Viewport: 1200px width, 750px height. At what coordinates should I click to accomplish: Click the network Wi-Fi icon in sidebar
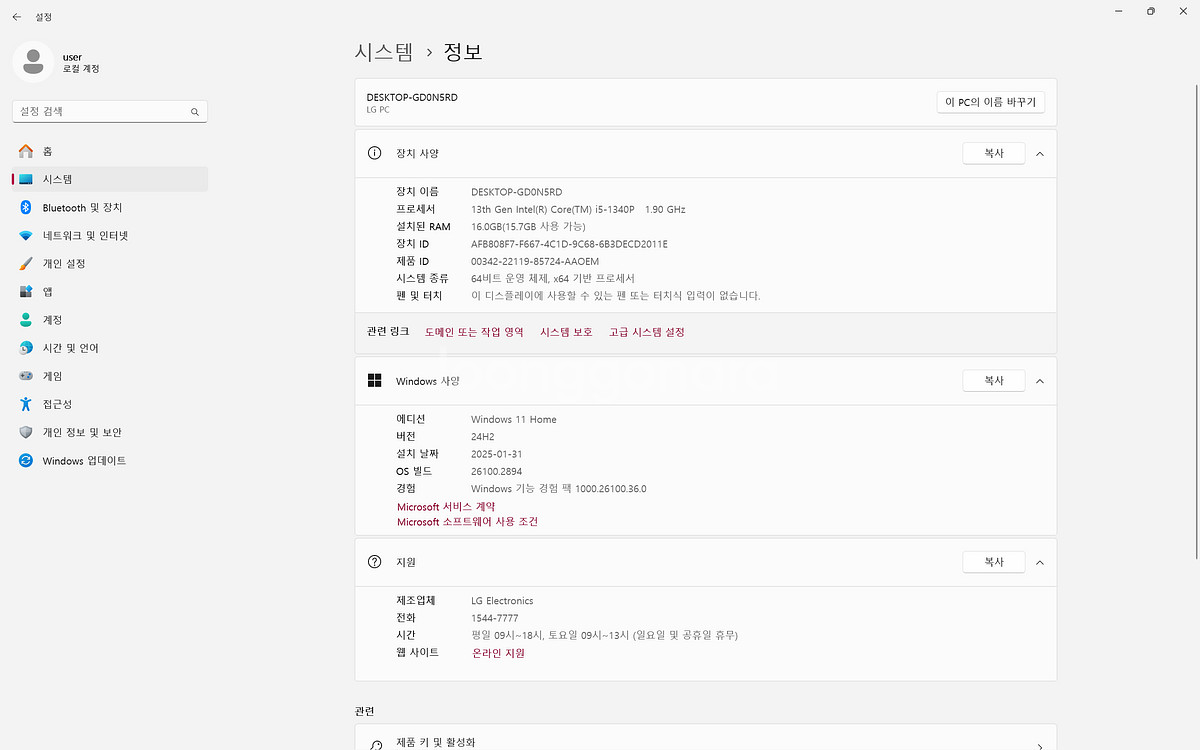pos(26,236)
